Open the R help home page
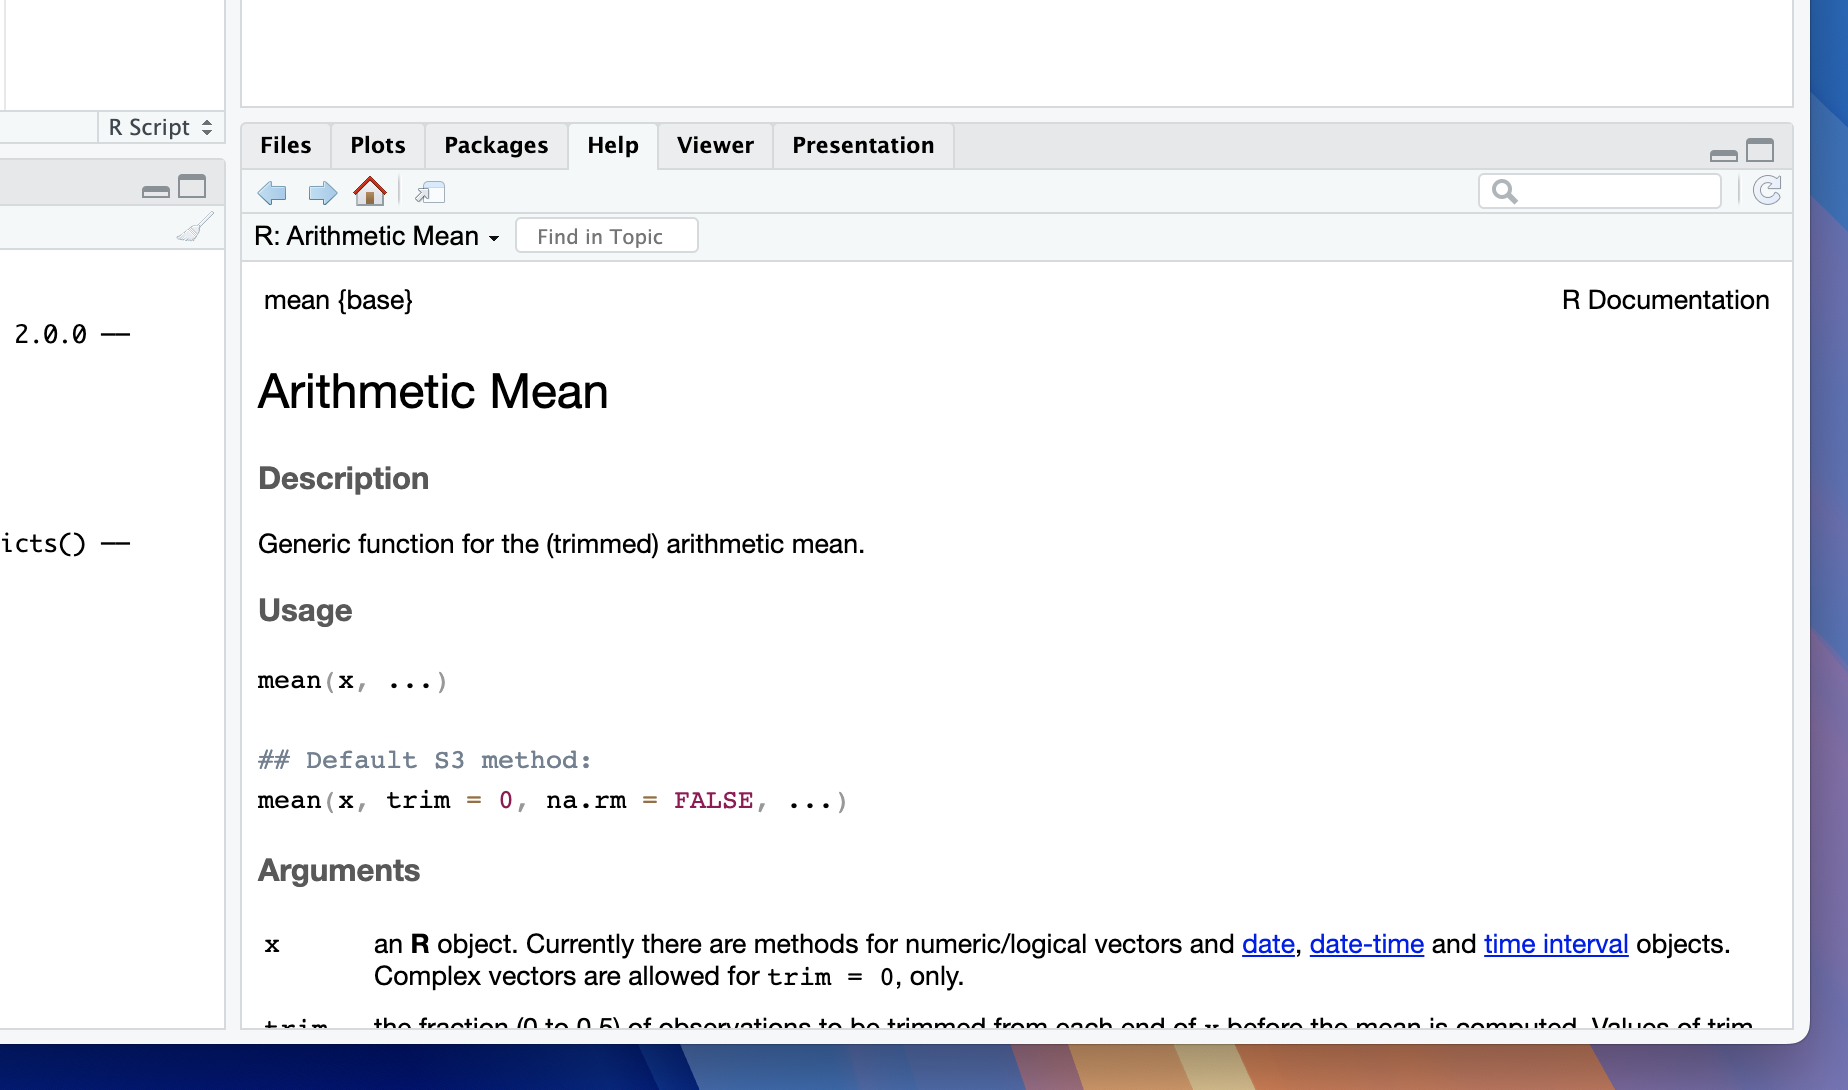This screenshot has height=1090, width=1848. point(370,191)
